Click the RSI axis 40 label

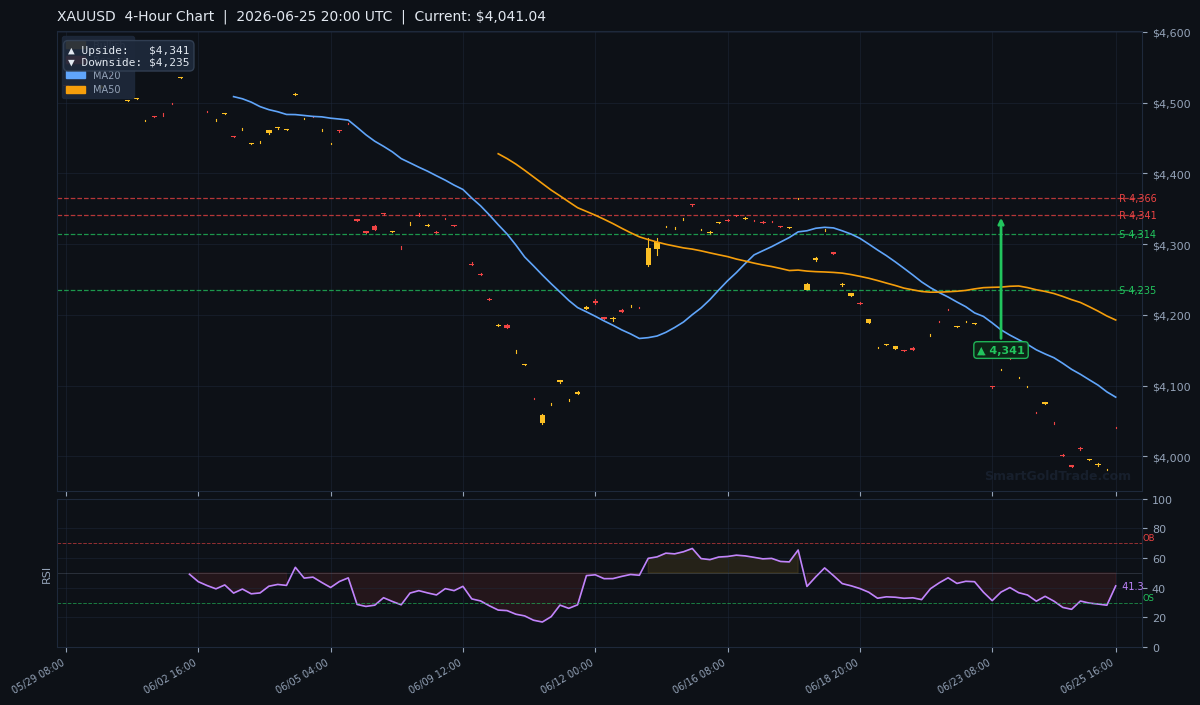tap(1158, 588)
